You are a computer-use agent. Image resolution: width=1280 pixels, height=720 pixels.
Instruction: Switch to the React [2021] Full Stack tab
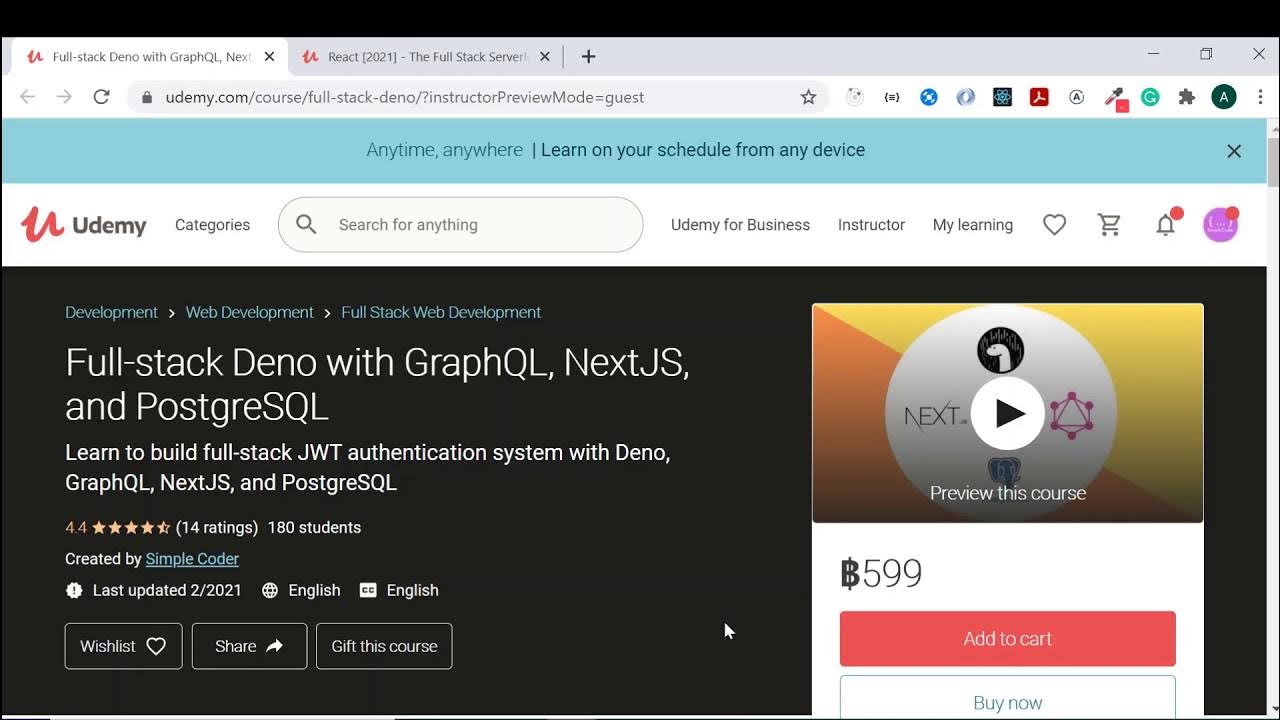(x=426, y=57)
